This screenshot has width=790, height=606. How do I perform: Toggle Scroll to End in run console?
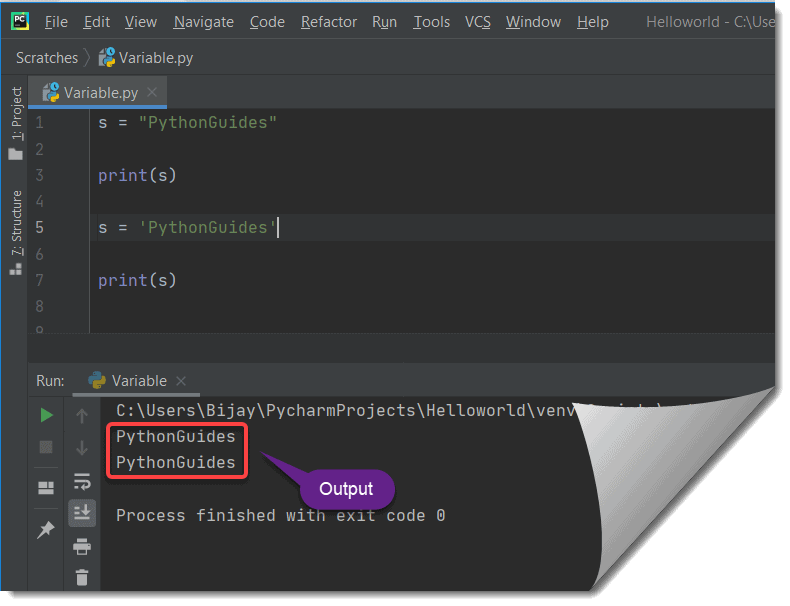point(82,513)
